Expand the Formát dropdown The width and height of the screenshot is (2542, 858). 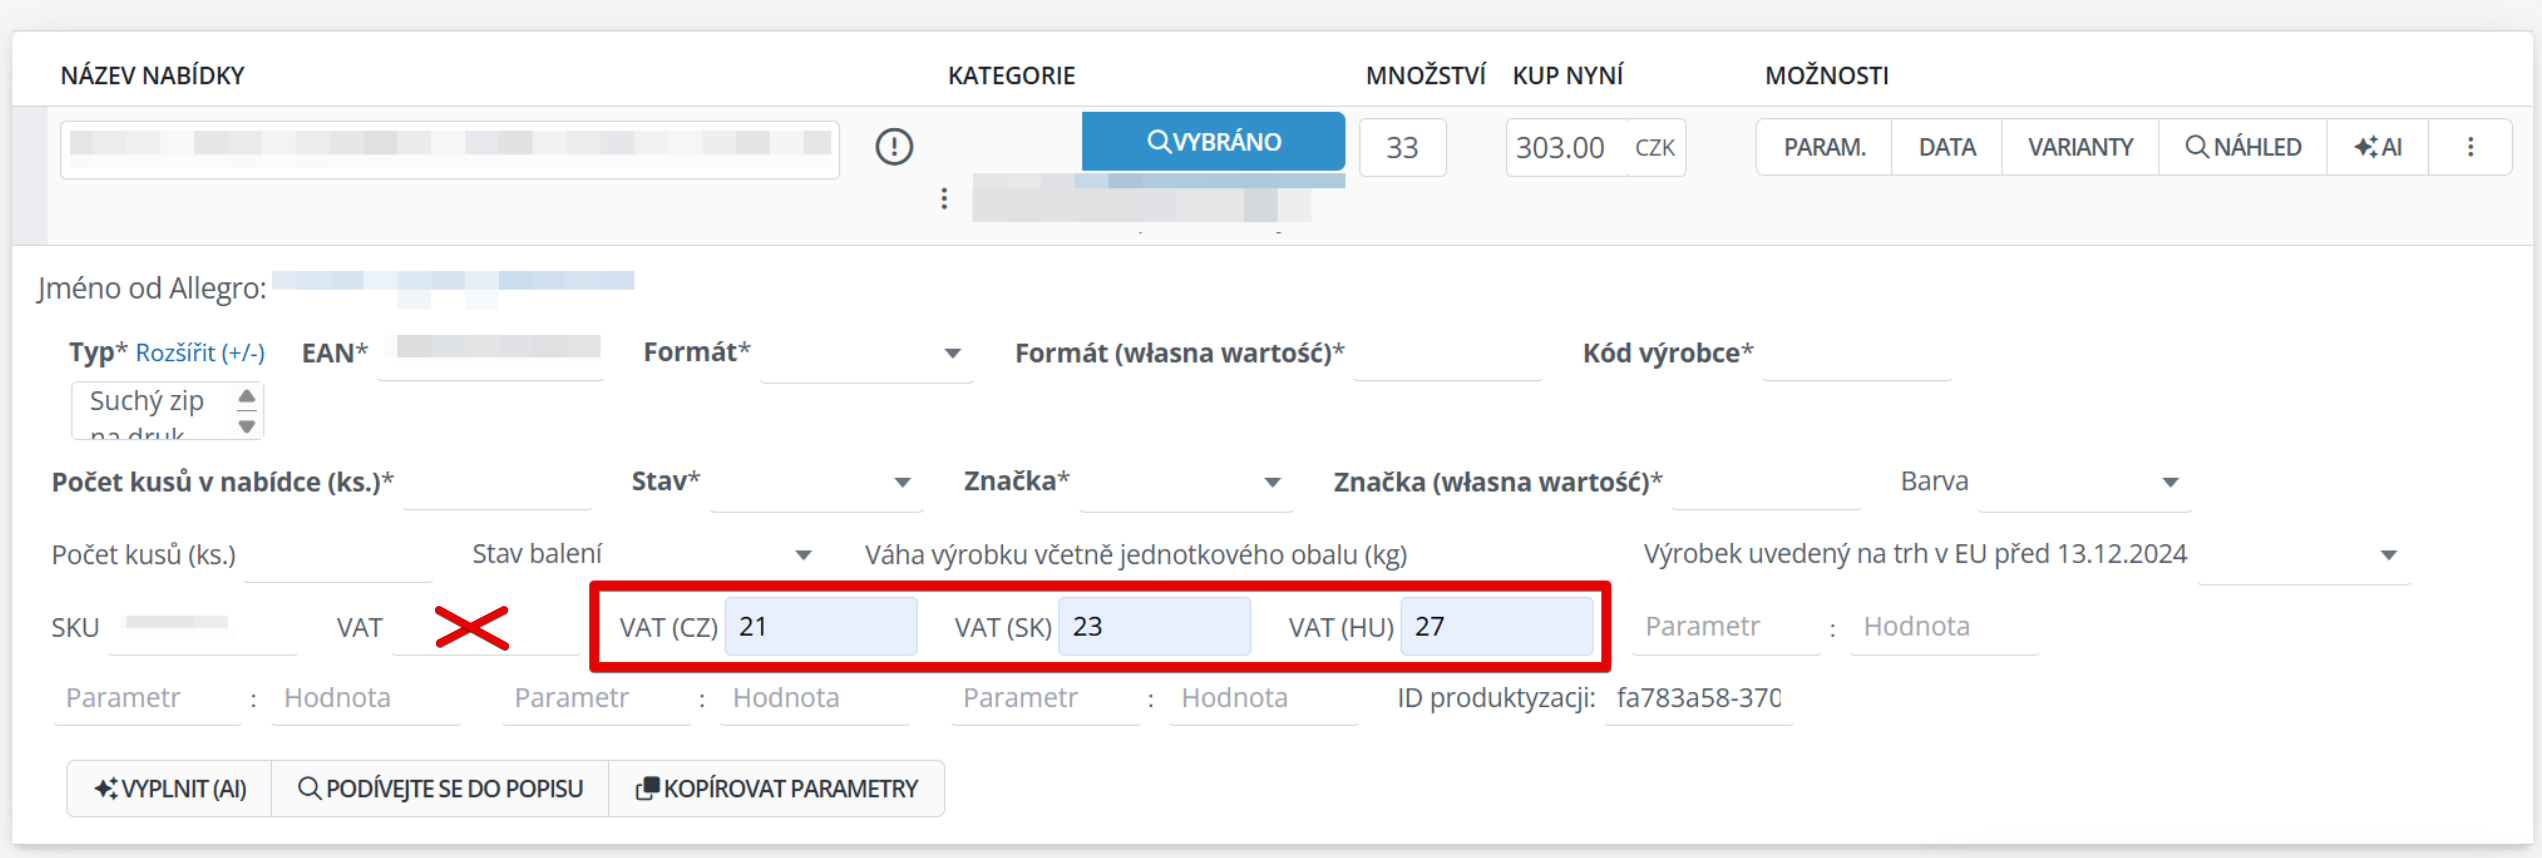point(866,353)
